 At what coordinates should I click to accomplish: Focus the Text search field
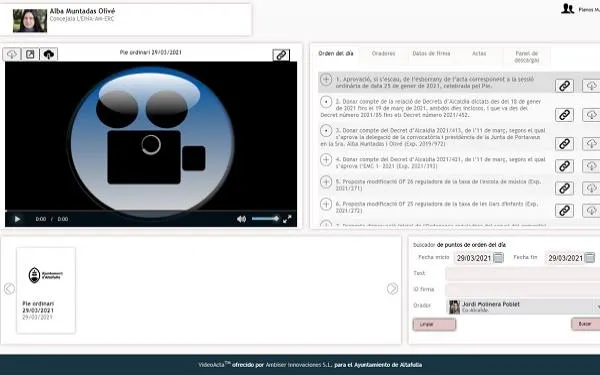pos(523,274)
